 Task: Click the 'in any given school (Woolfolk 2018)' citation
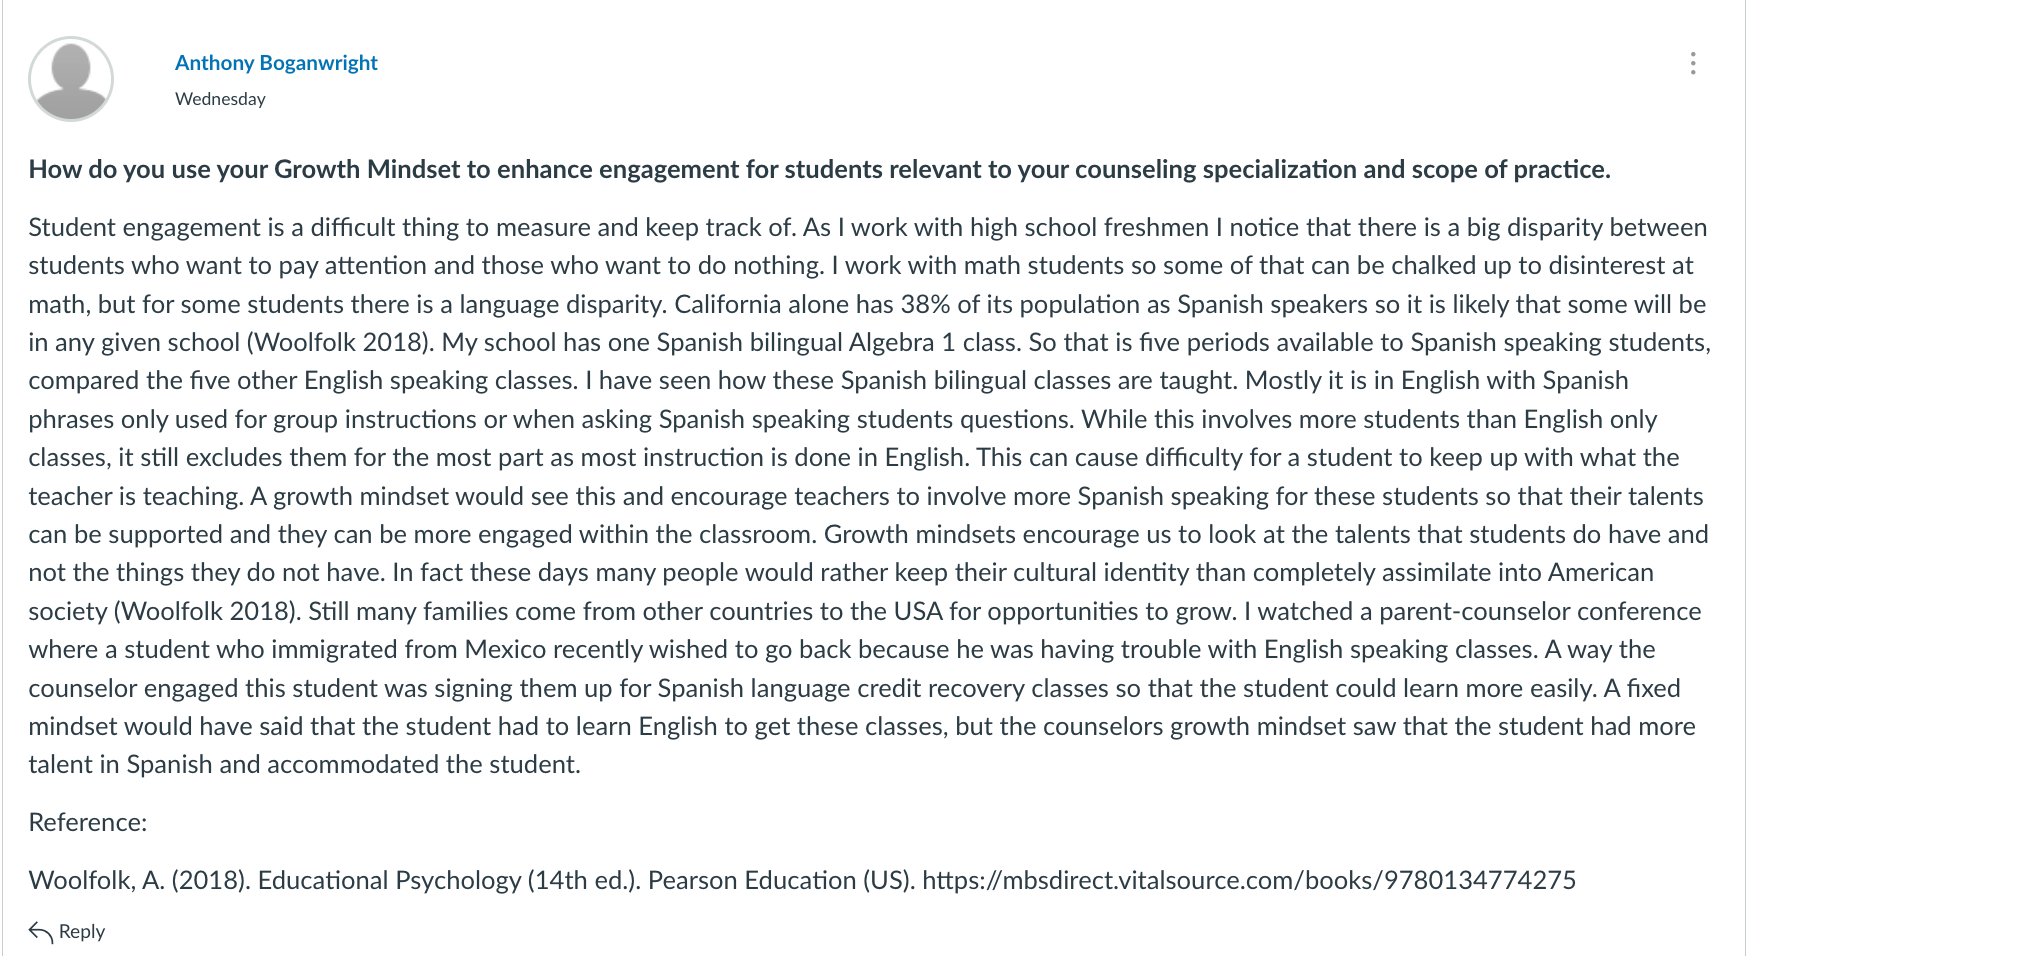(231, 343)
